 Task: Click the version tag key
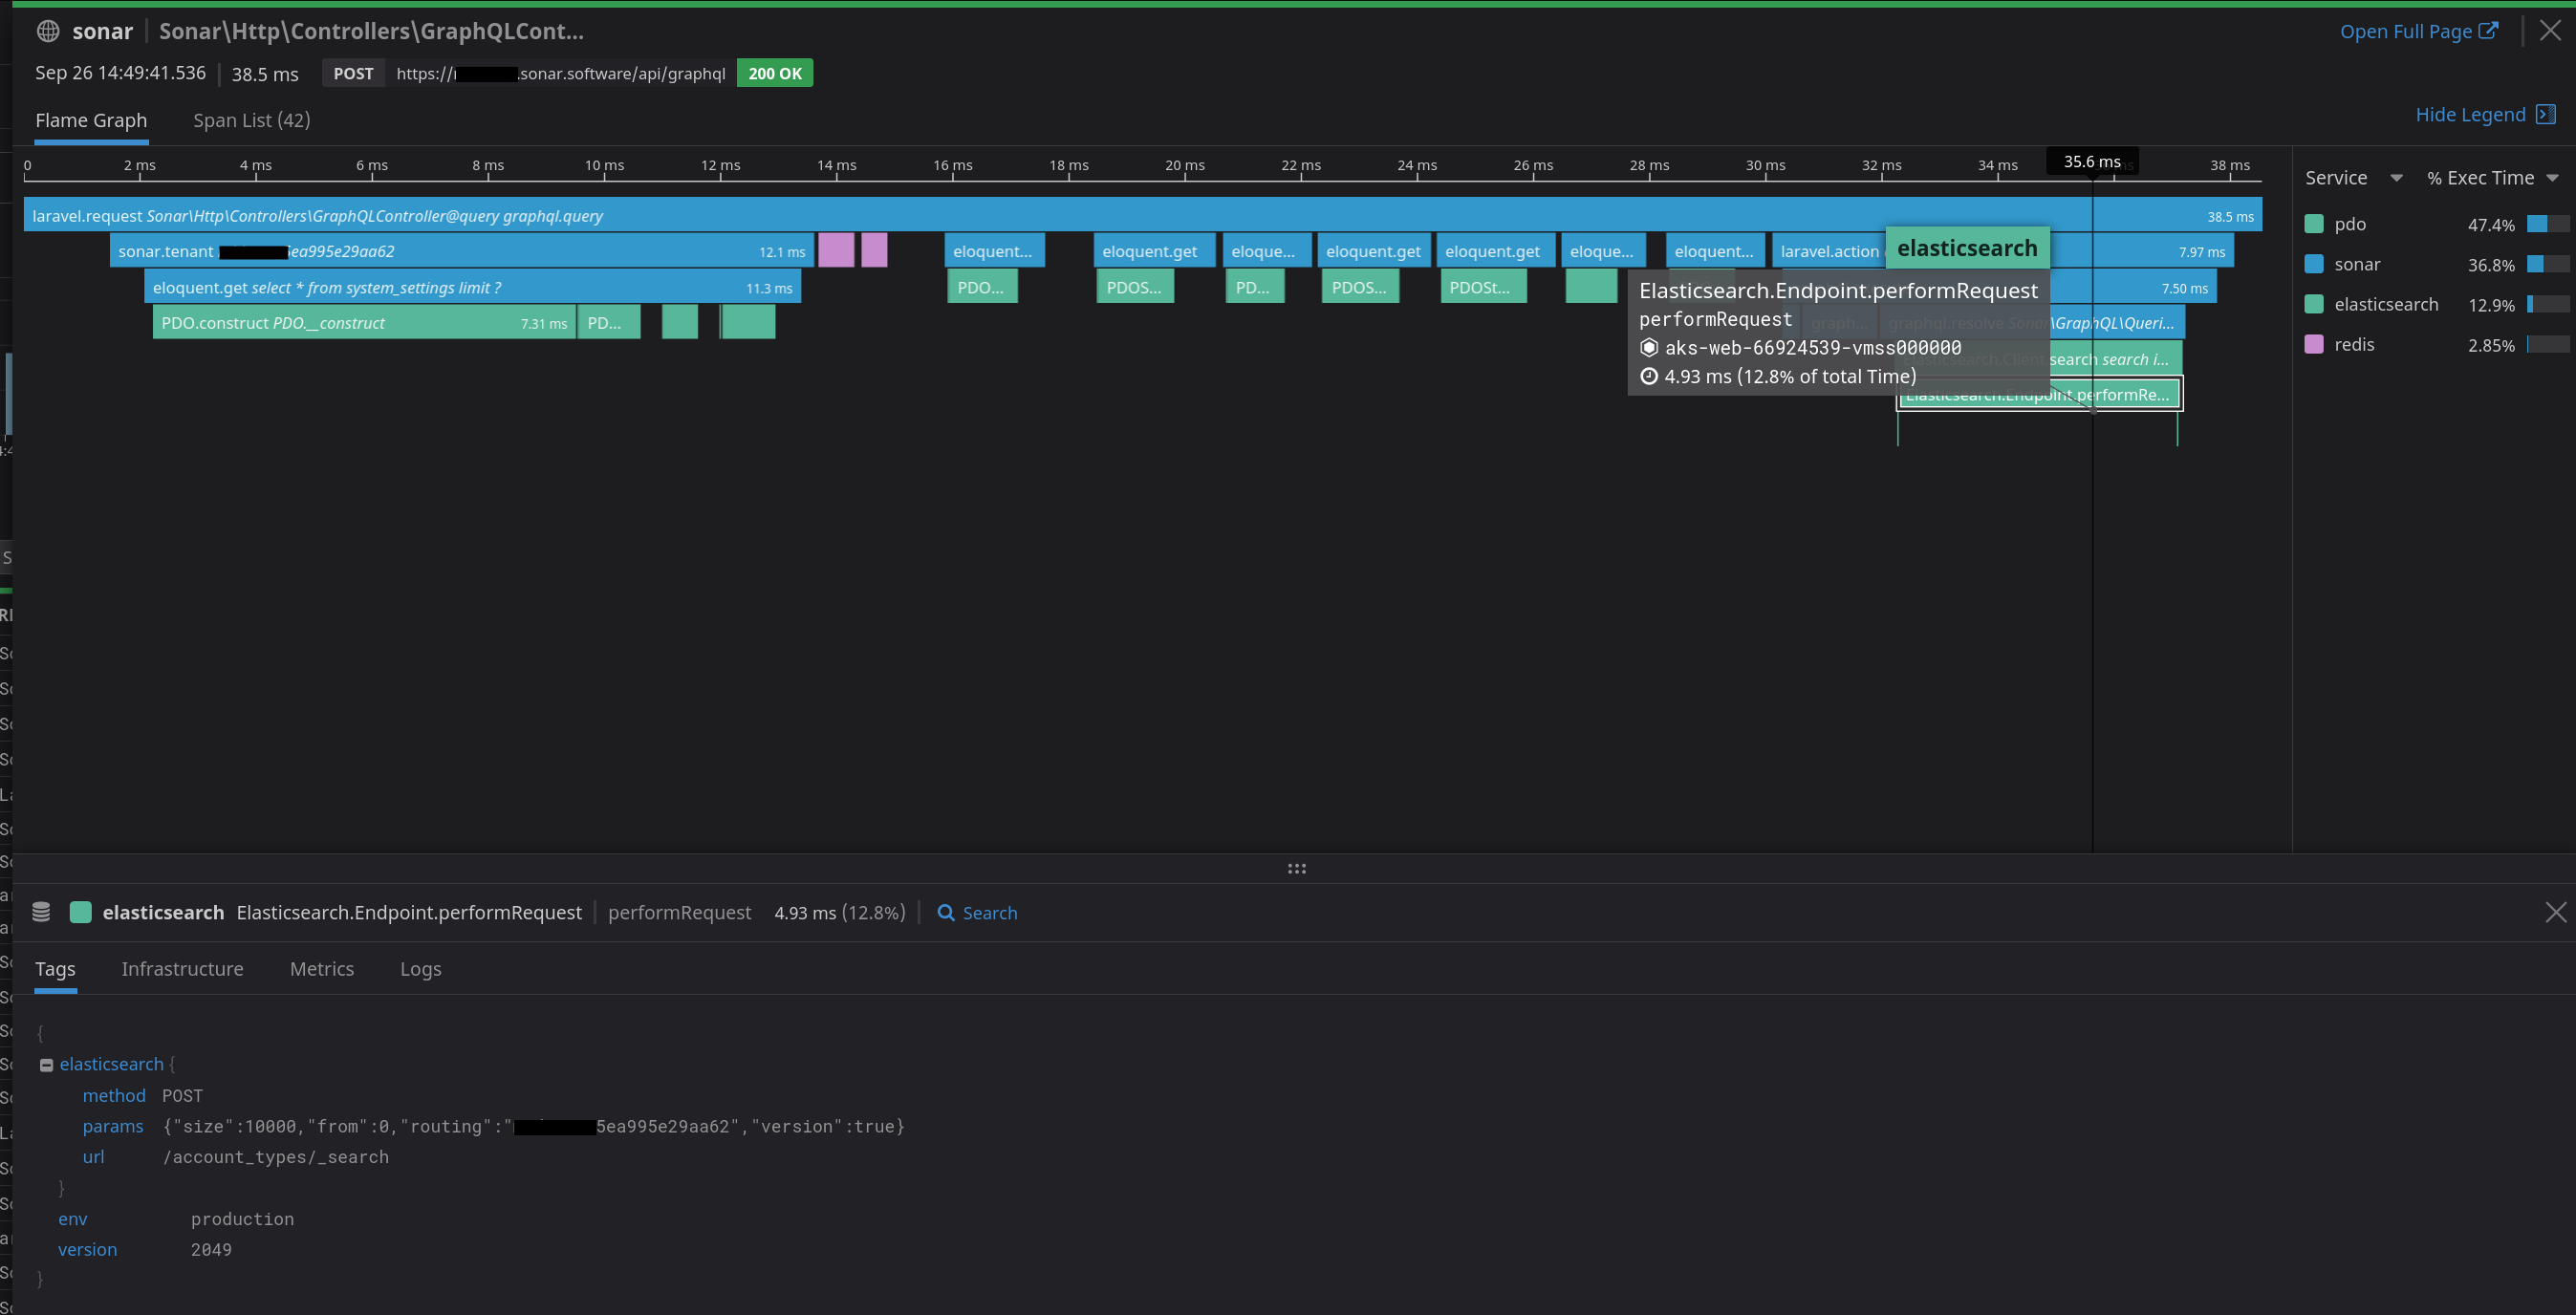[87, 1250]
